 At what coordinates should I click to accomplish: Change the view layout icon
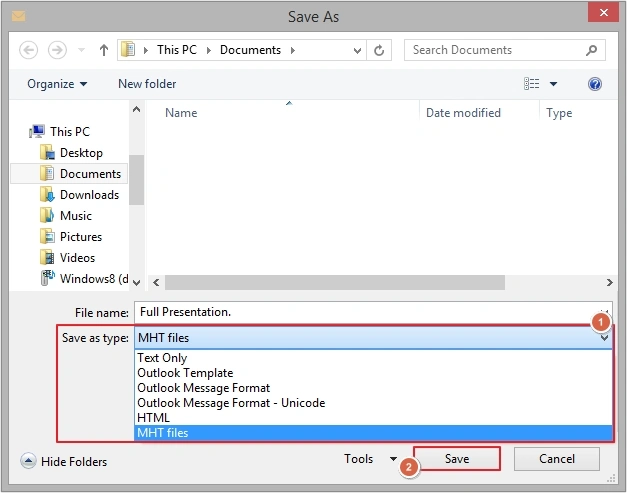point(531,84)
